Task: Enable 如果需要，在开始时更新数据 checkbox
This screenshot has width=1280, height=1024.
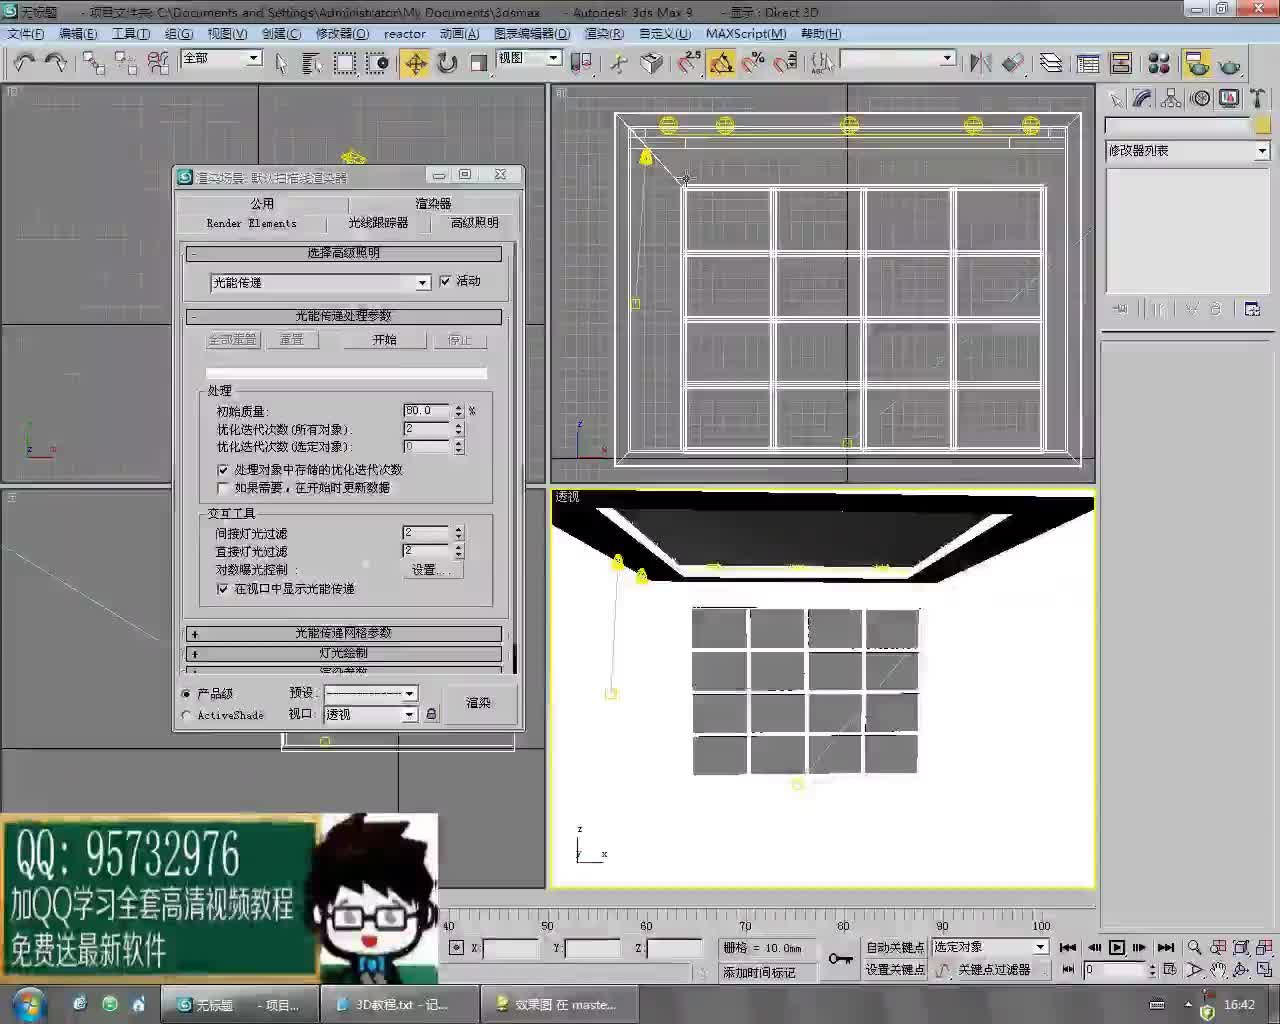Action: (224, 488)
